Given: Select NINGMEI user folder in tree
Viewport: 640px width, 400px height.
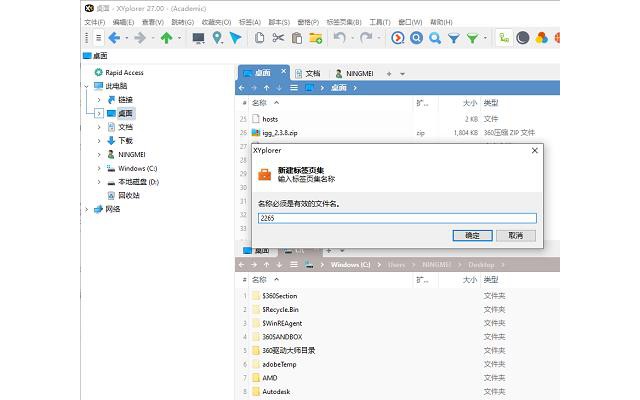Looking at the screenshot, I should [131, 155].
